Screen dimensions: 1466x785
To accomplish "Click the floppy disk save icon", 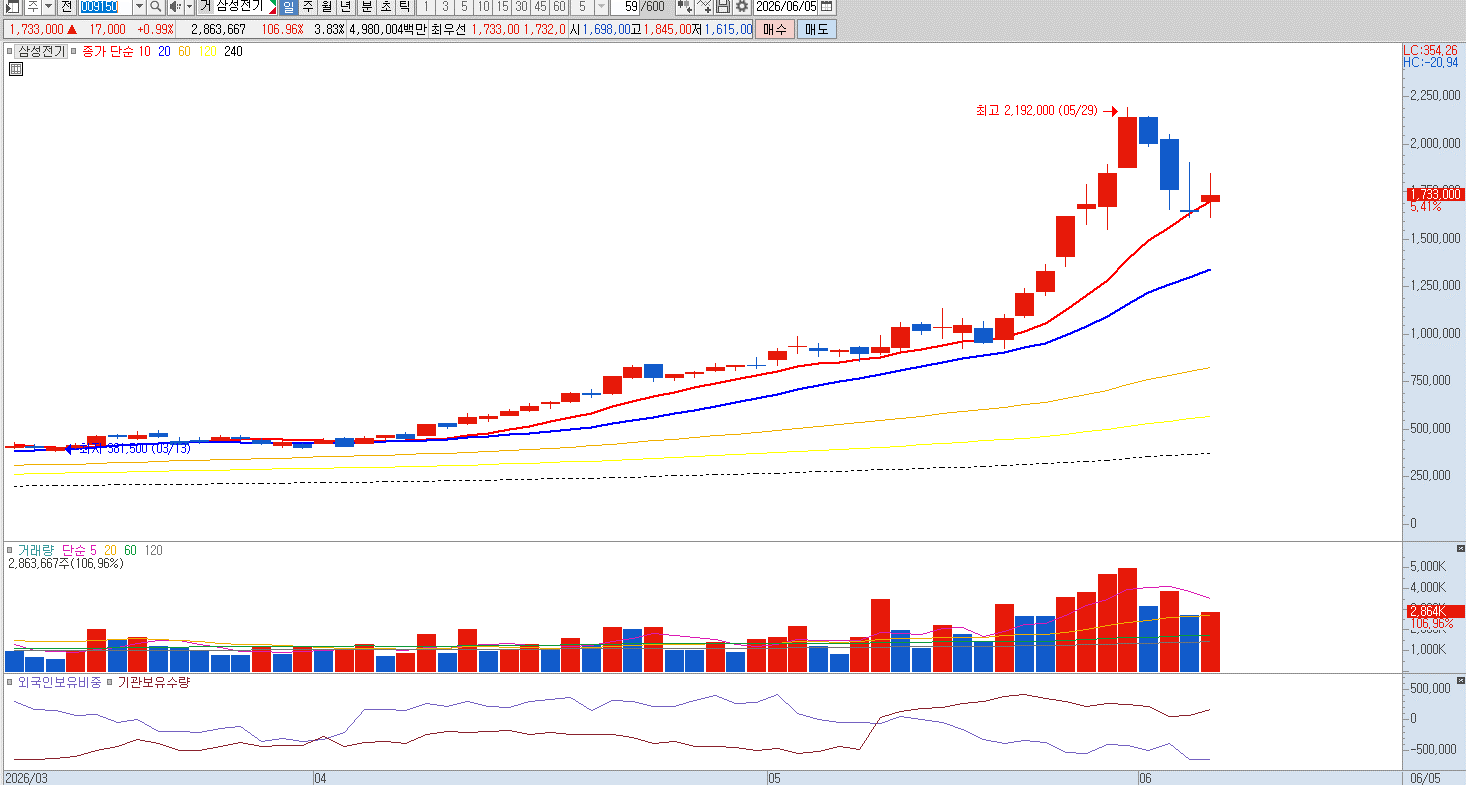I will 723,7.
